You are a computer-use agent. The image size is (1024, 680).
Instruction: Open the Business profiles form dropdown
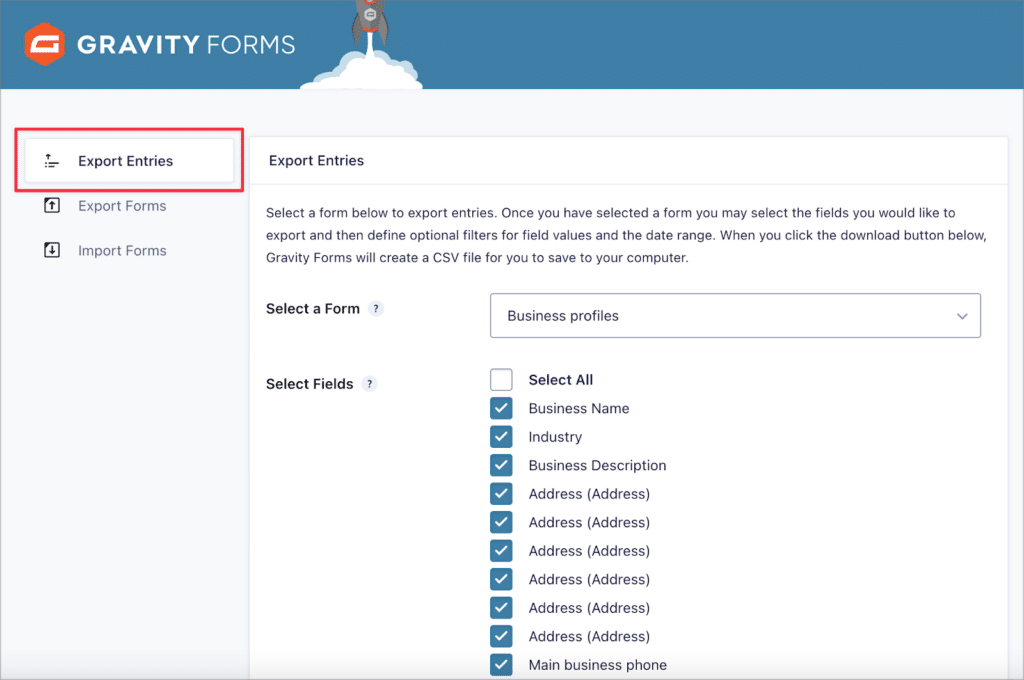(x=735, y=316)
